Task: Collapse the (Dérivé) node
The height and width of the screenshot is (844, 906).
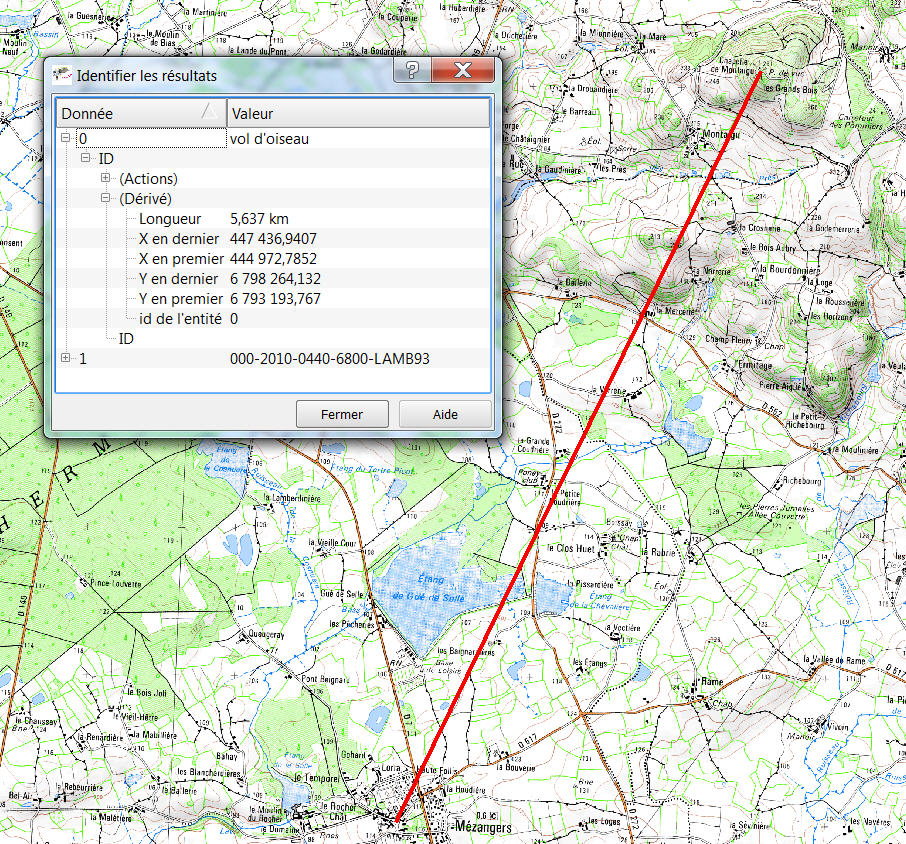Action: 105,198
